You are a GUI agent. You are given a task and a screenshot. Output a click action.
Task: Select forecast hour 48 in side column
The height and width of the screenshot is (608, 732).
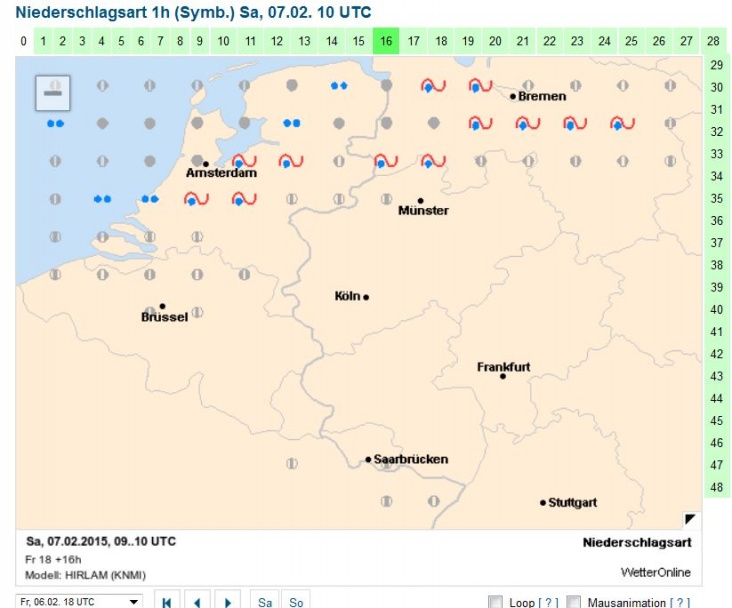[x=717, y=488]
